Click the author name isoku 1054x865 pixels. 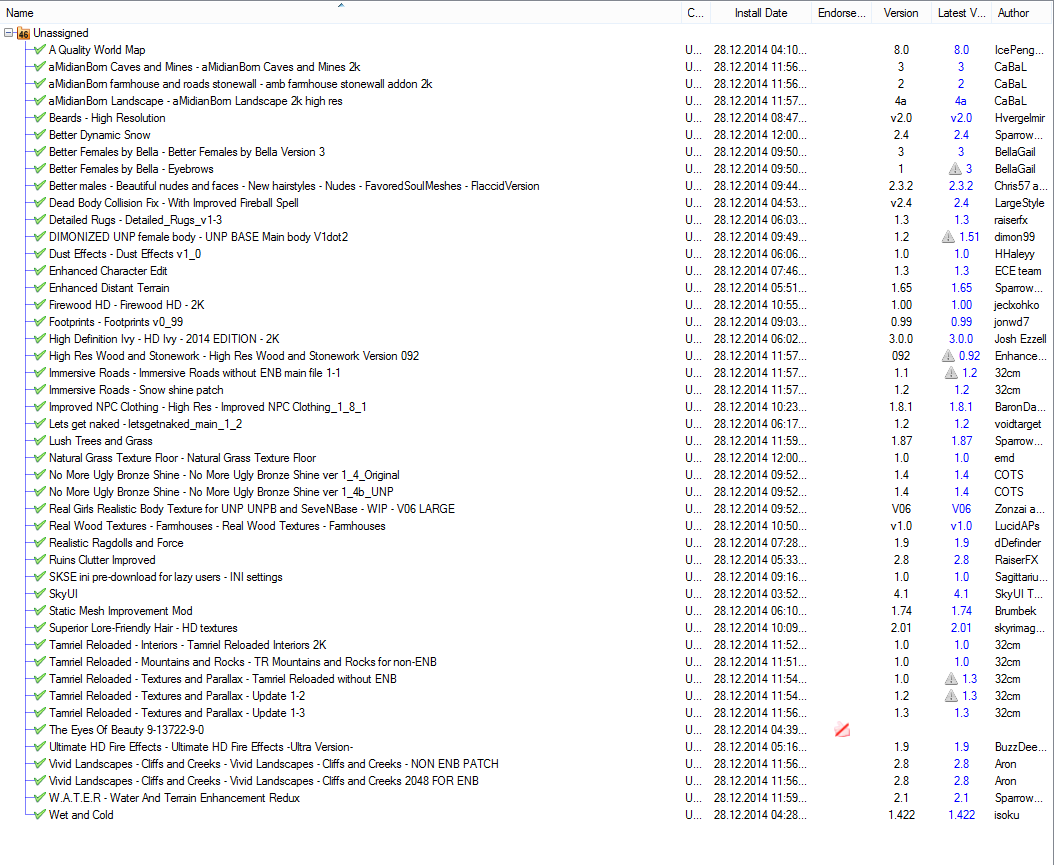1007,815
